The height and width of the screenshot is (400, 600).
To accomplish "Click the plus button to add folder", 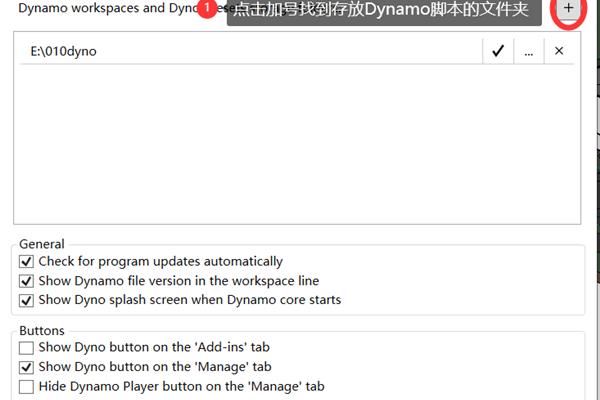I will tap(568, 8).
